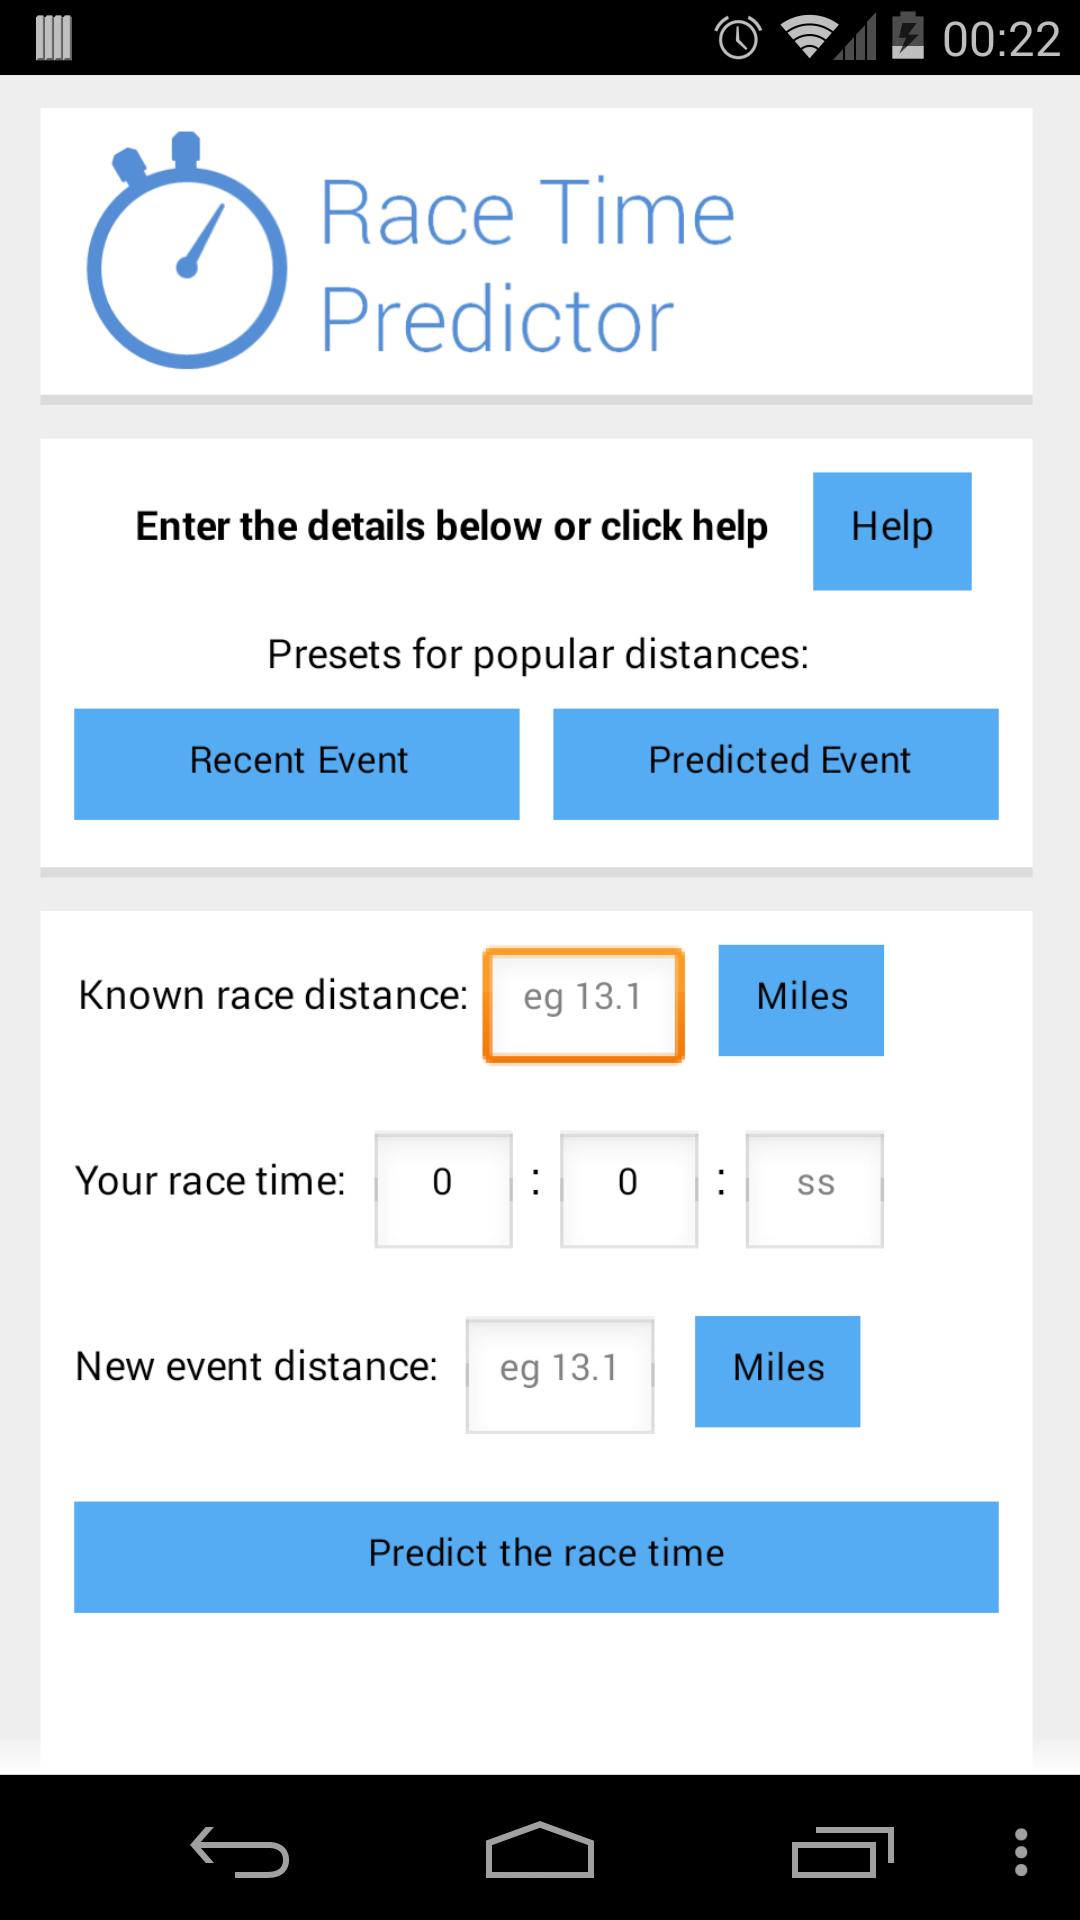Click the hours field of your race time
Image resolution: width=1080 pixels, height=1920 pixels.
(x=443, y=1188)
